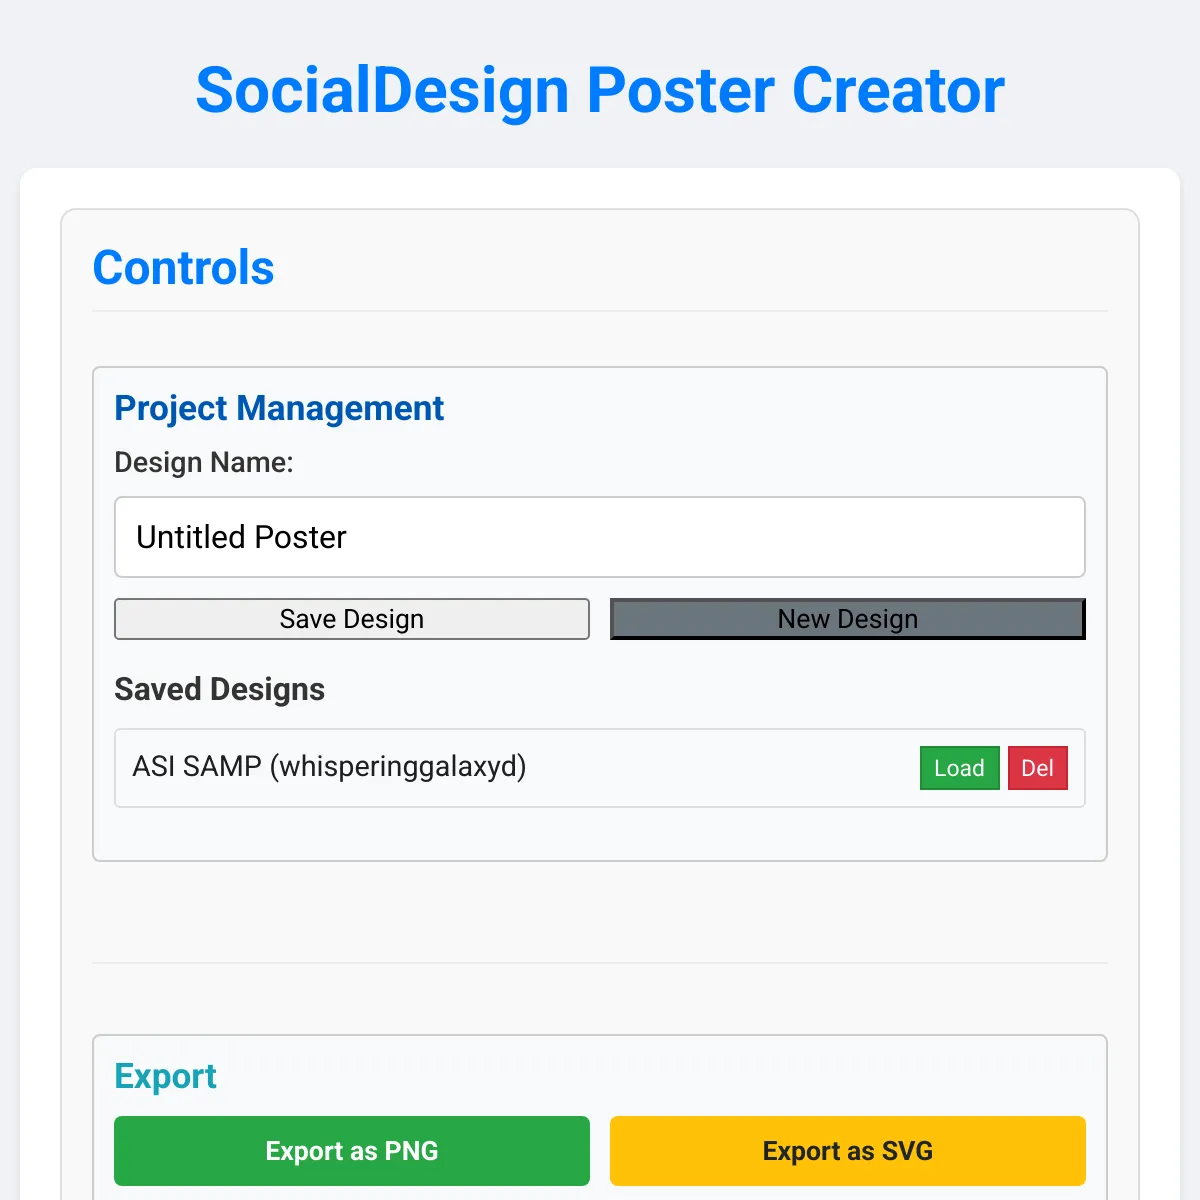The width and height of the screenshot is (1200, 1200).
Task: Start a New Design
Action: 848,619
